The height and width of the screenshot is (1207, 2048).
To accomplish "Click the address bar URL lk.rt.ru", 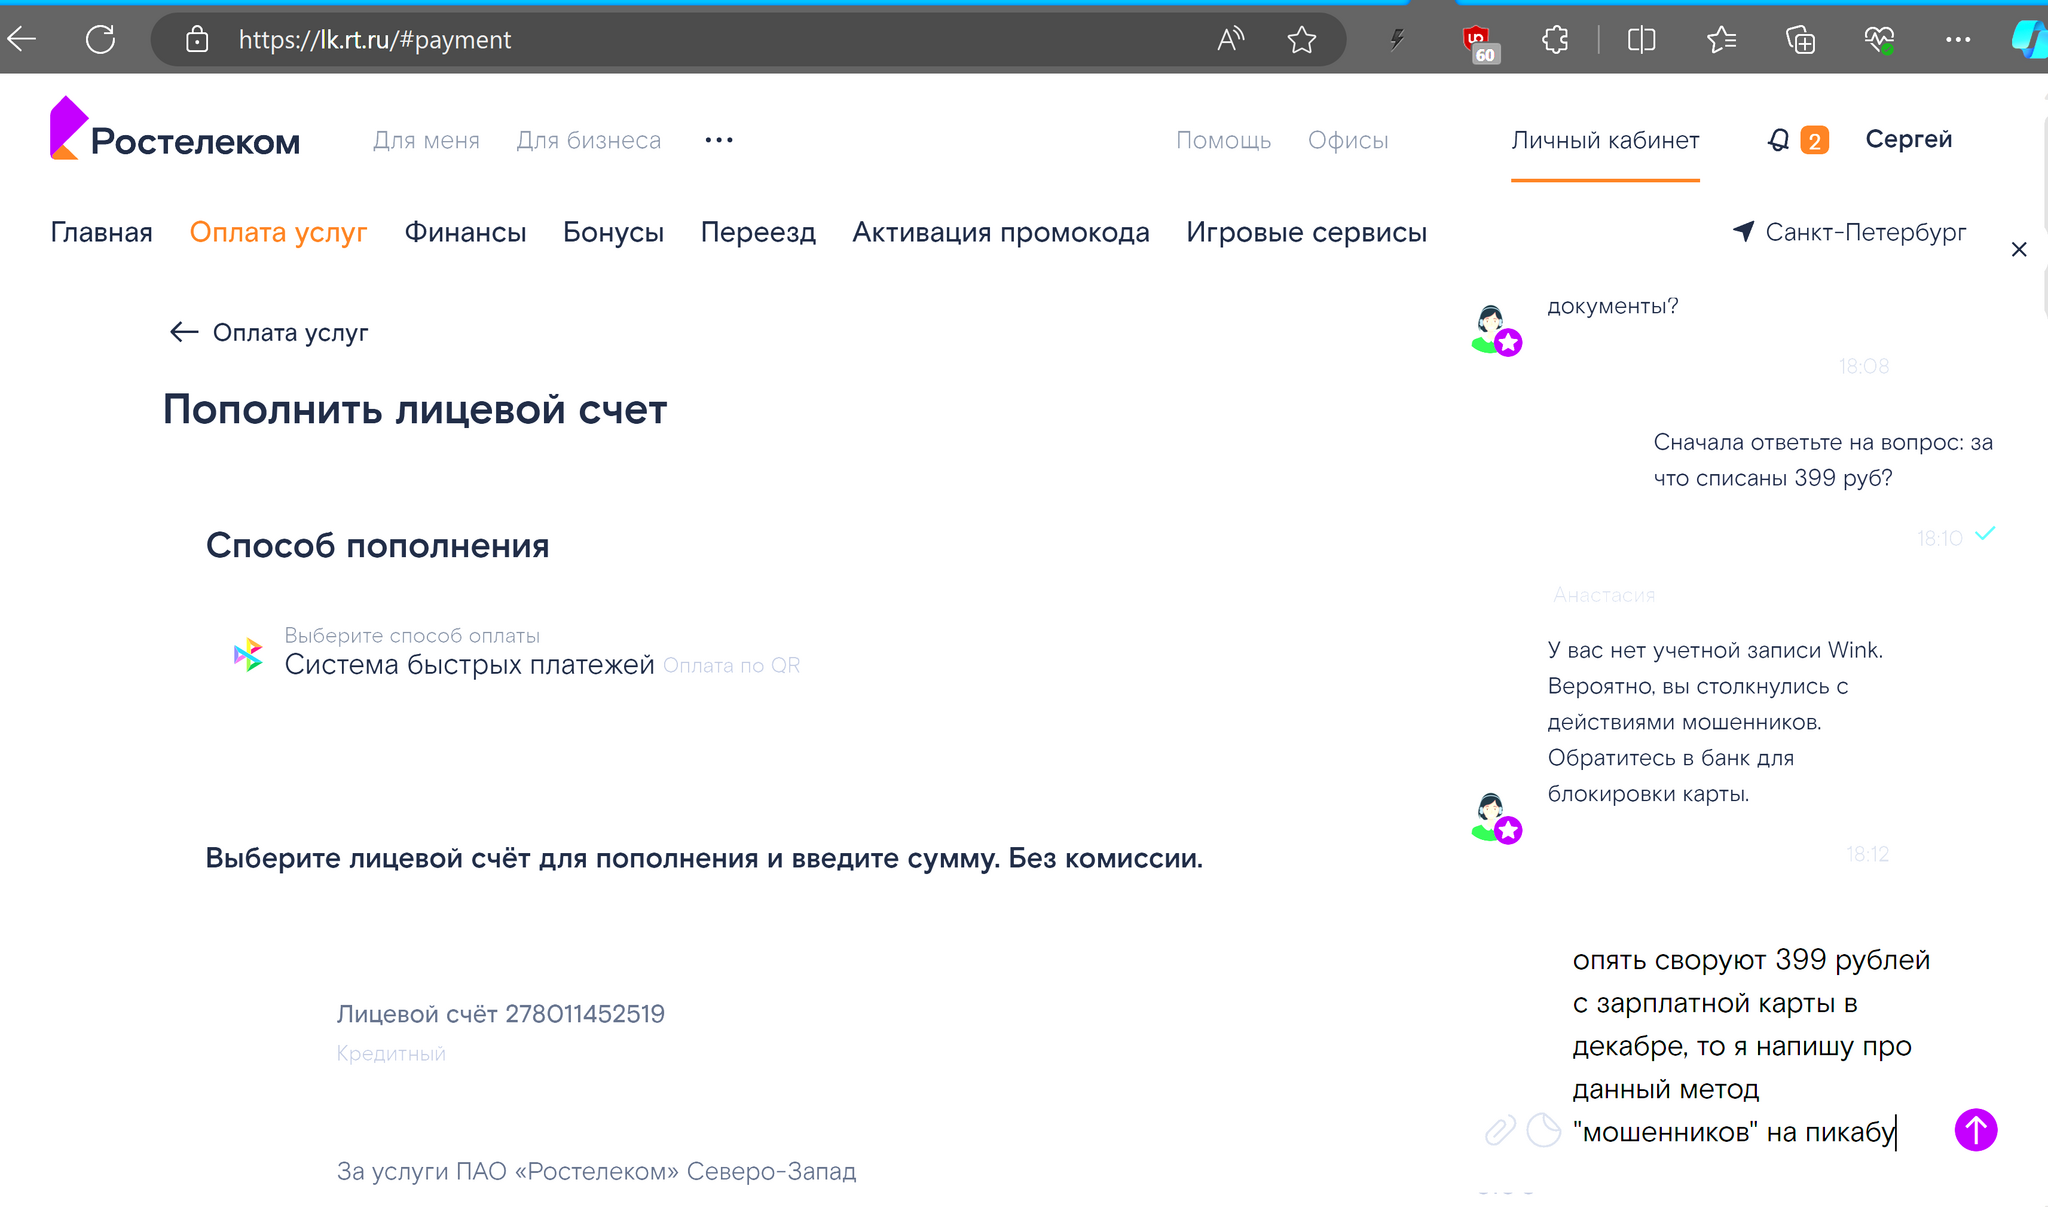I will [375, 40].
